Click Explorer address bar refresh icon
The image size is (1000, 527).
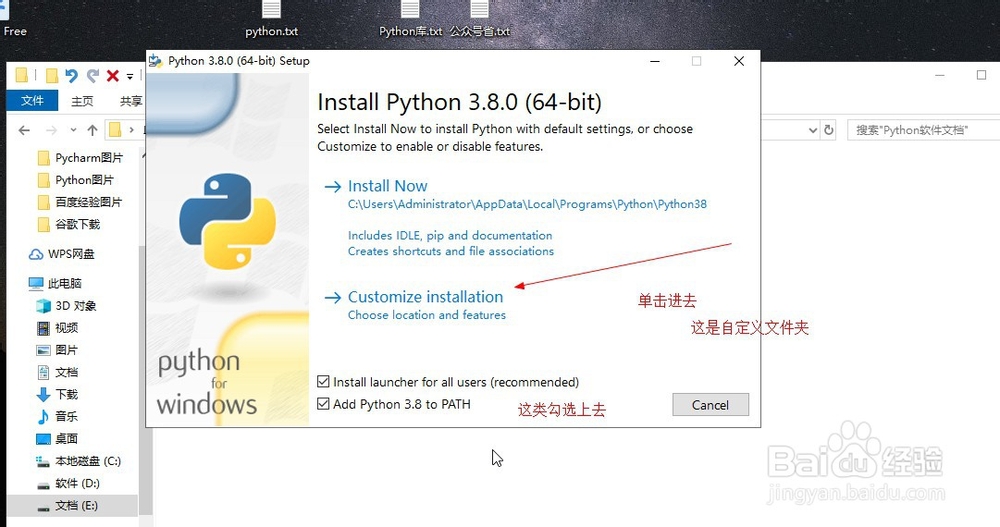[x=828, y=130]
